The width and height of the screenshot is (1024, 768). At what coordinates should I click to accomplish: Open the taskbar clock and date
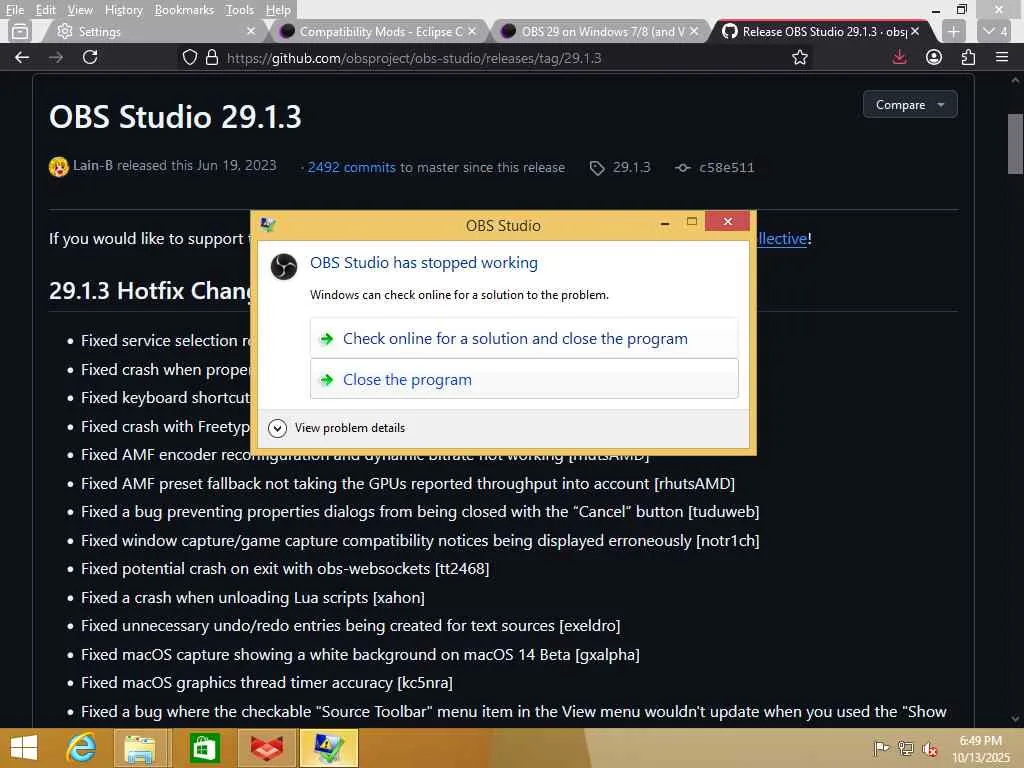980,749
